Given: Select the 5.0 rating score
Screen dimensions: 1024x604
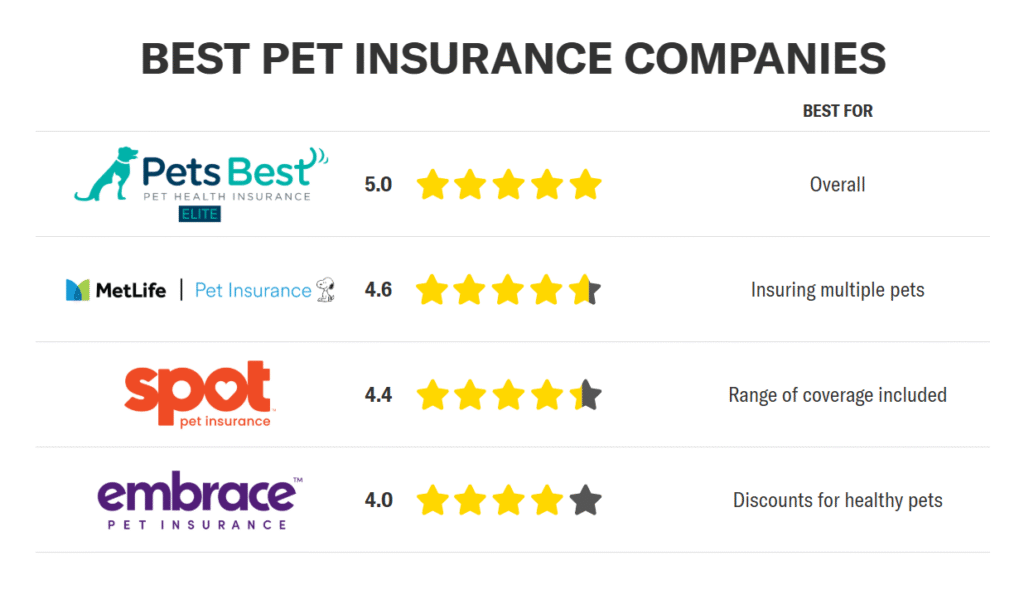Looking at the screenshot, I should click(378, 185).
